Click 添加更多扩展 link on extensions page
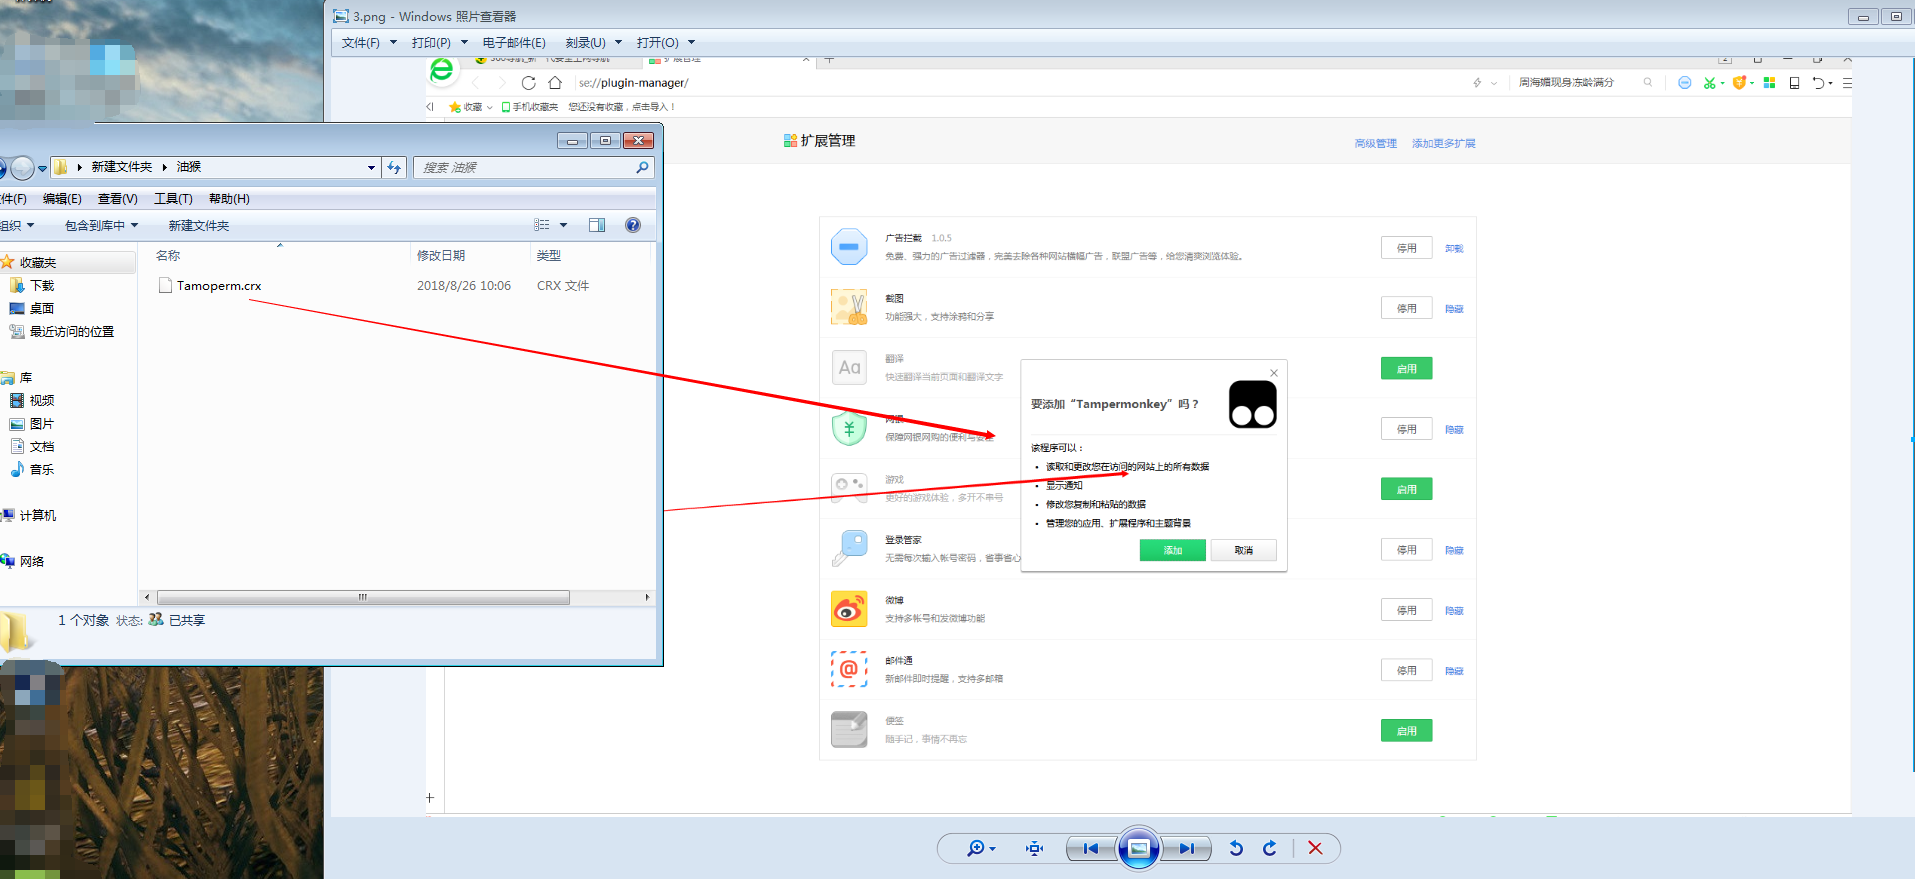This screenshot has height=879, width=1915. 1444,144
